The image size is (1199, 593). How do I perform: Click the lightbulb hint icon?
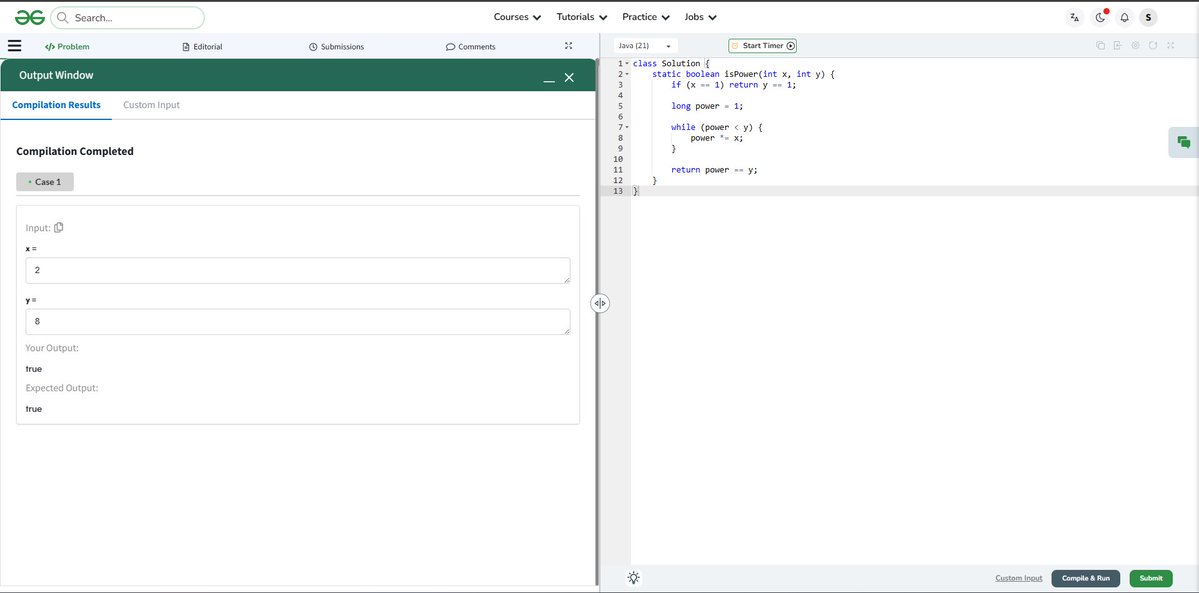(634, 578)
